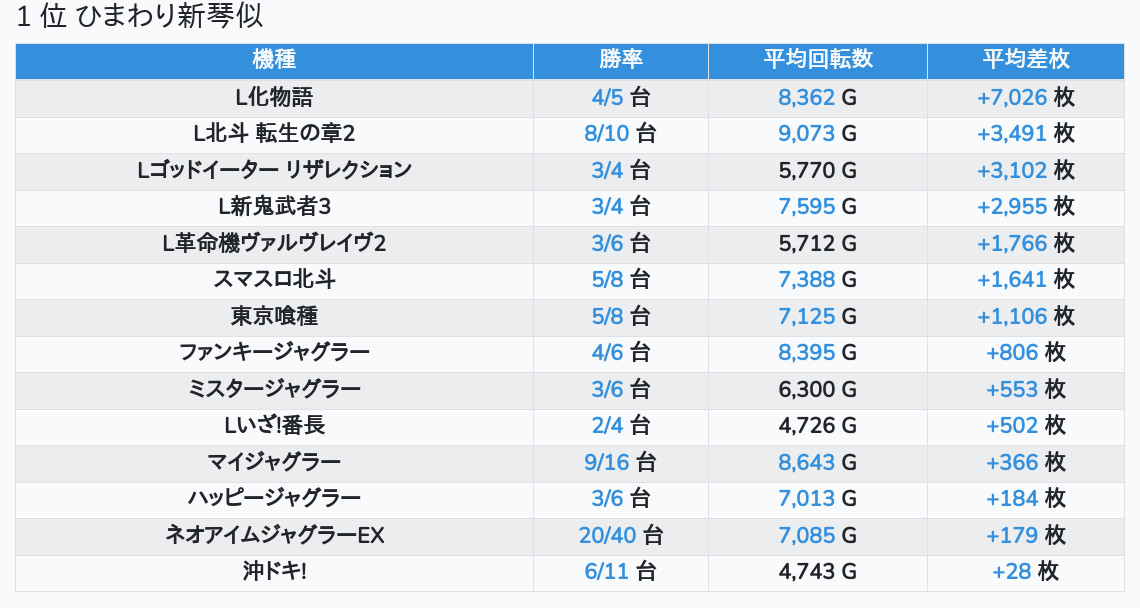Image resolution: width=1140 pixels, height=608 pixels.
Task: Click the ミスタージャグラー row name
Action: pos(274,389)
